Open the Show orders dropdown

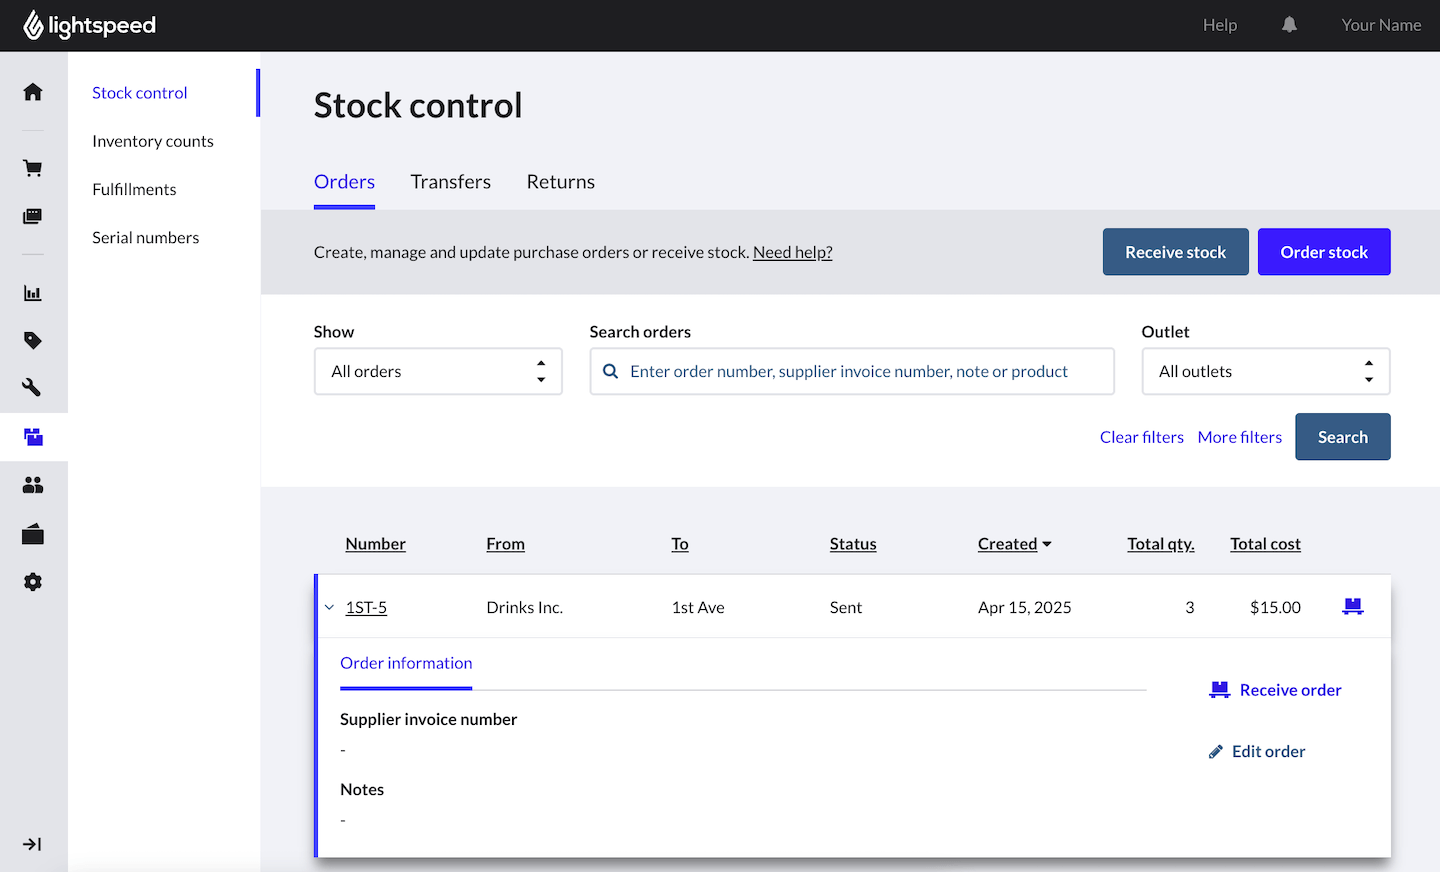438,371
